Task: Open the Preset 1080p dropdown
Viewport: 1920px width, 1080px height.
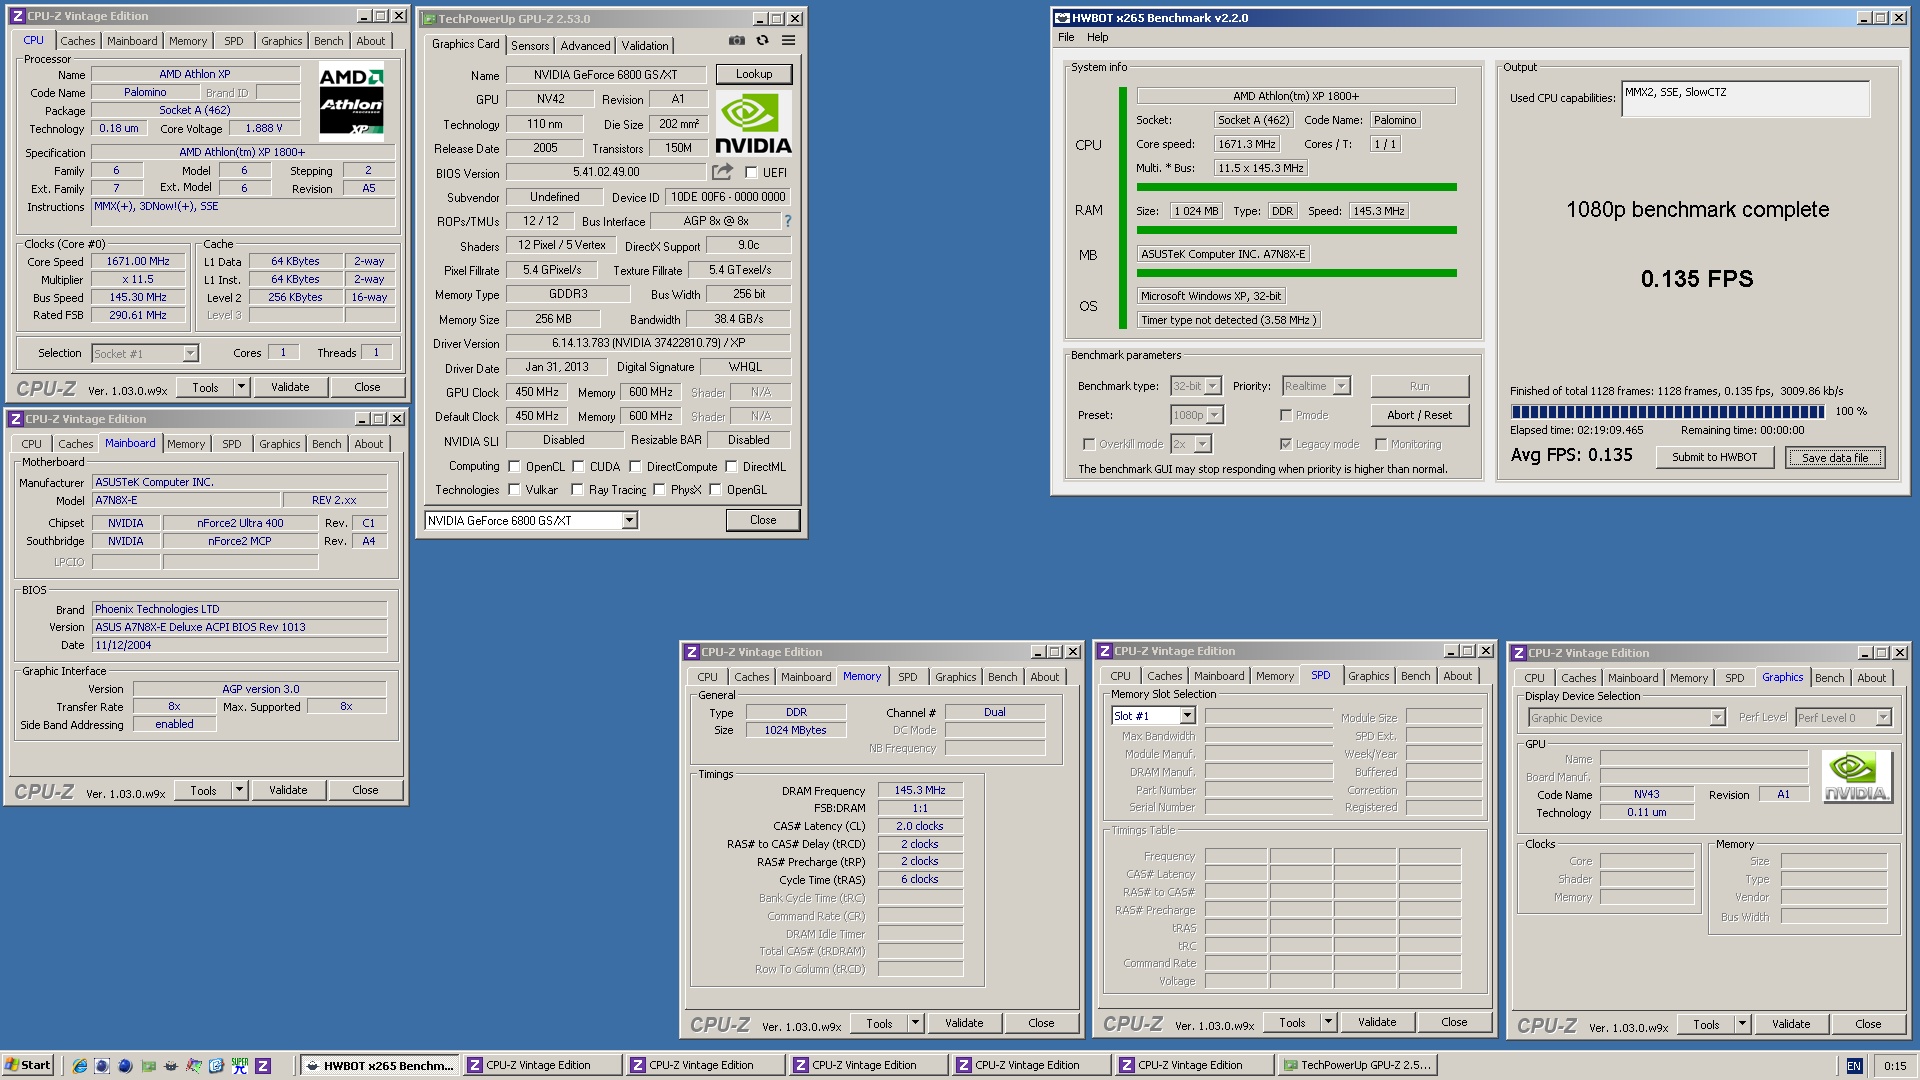Action: point(1214,415)
